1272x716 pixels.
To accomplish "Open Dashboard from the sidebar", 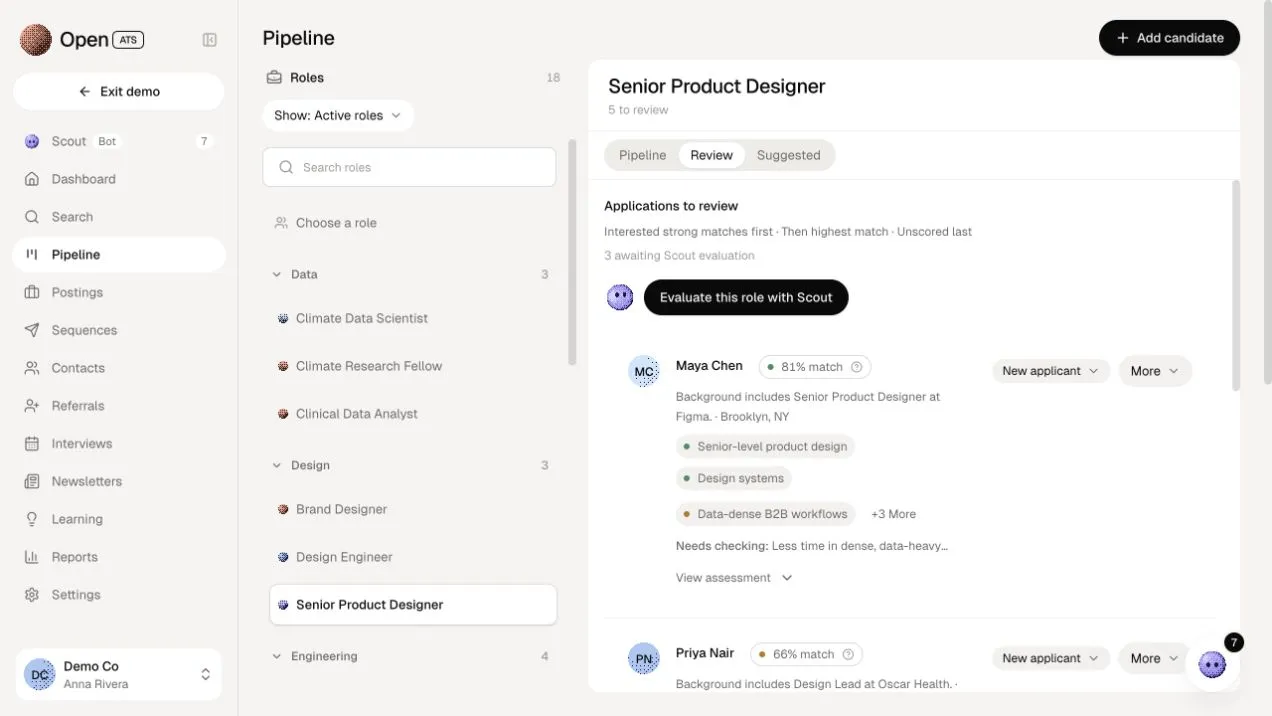I will (118, 179).
